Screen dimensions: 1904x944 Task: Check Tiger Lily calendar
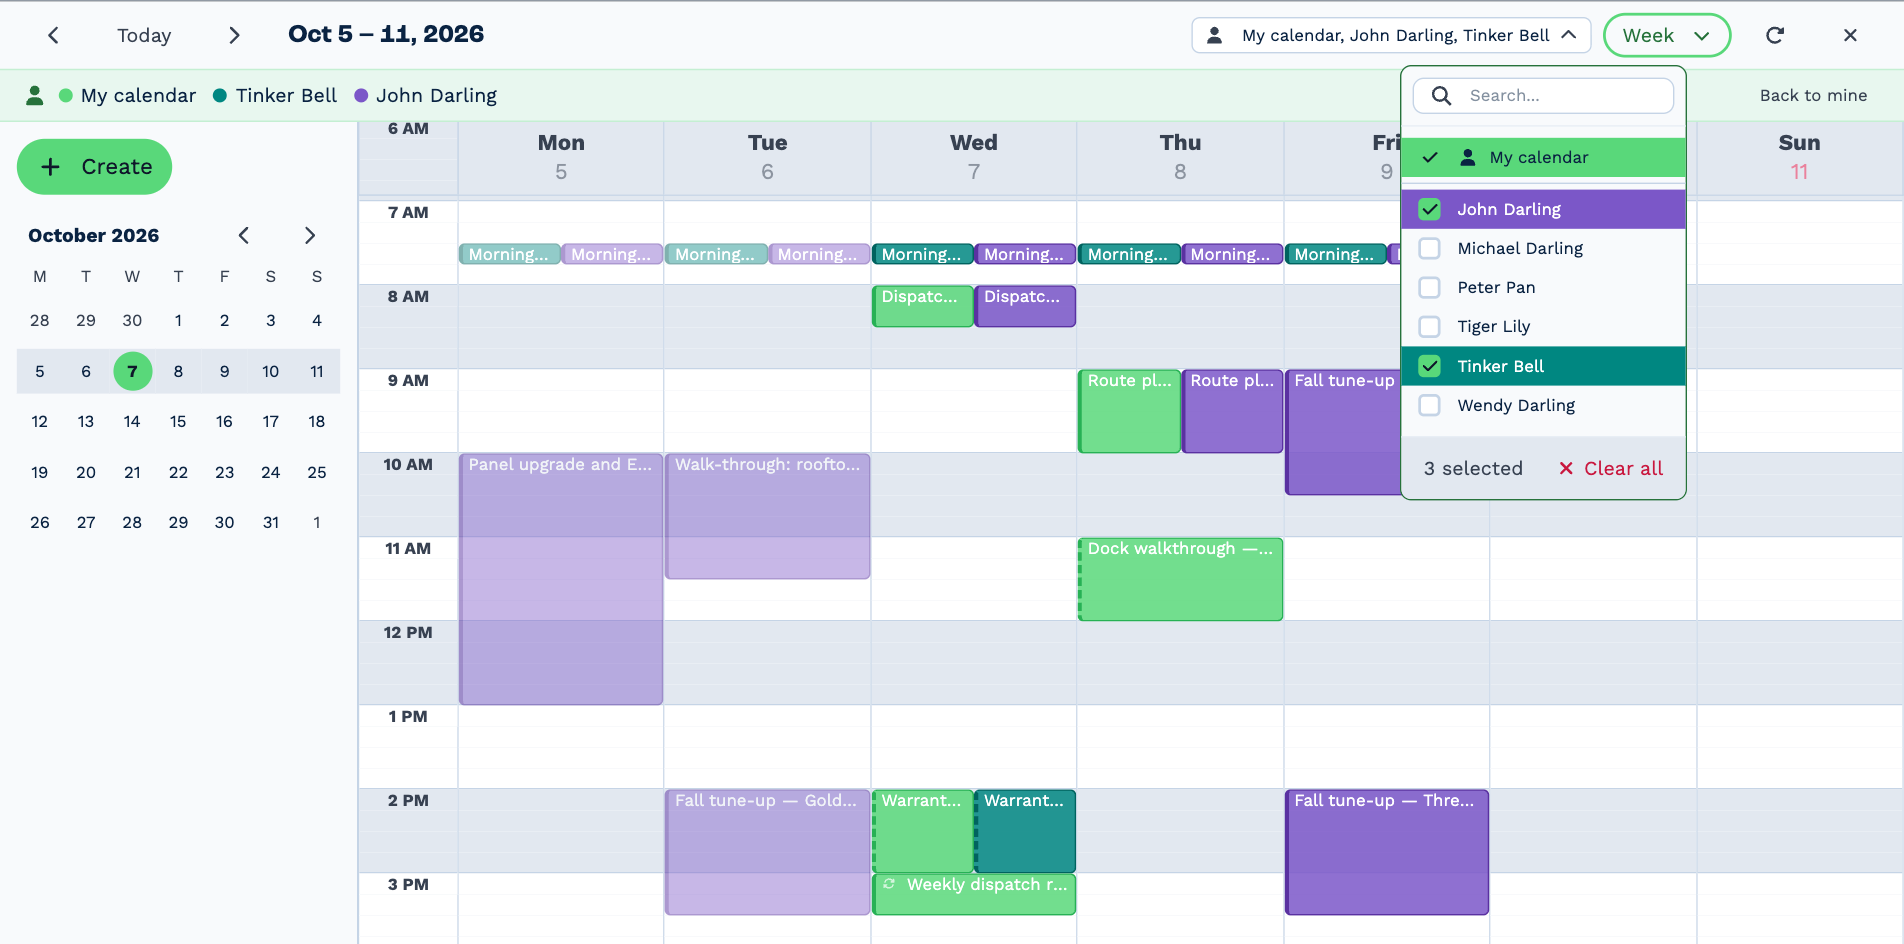click(x=1430, y=326)
